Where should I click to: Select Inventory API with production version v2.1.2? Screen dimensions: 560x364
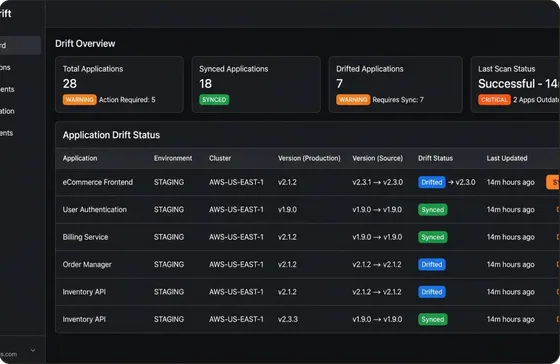point(84,292)
